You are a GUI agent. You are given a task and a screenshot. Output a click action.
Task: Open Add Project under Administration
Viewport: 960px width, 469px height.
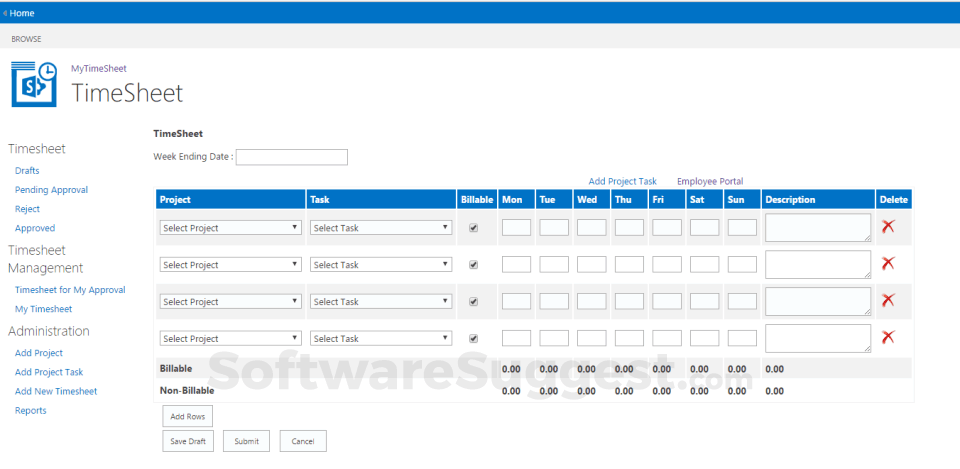[x=39, y=353]
